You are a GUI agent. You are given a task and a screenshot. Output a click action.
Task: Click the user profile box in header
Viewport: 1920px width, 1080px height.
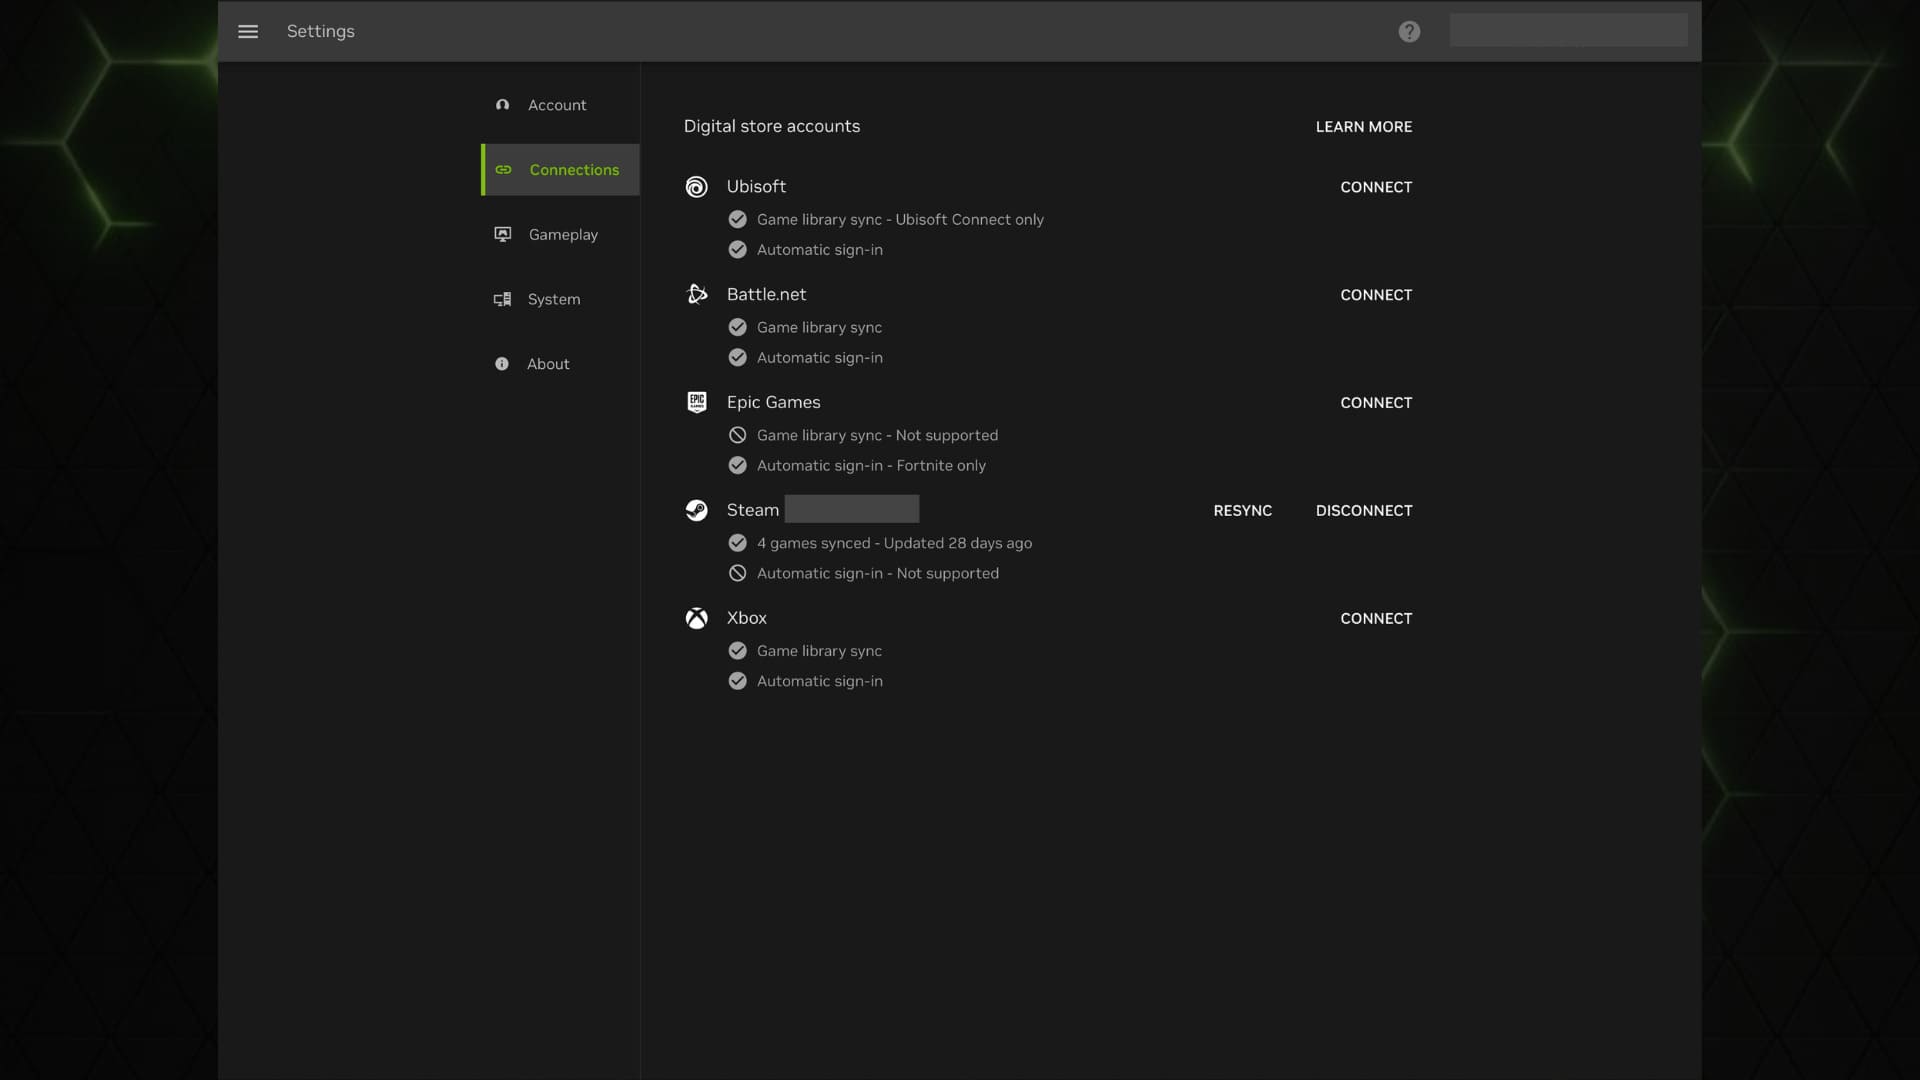(1568, 30)
